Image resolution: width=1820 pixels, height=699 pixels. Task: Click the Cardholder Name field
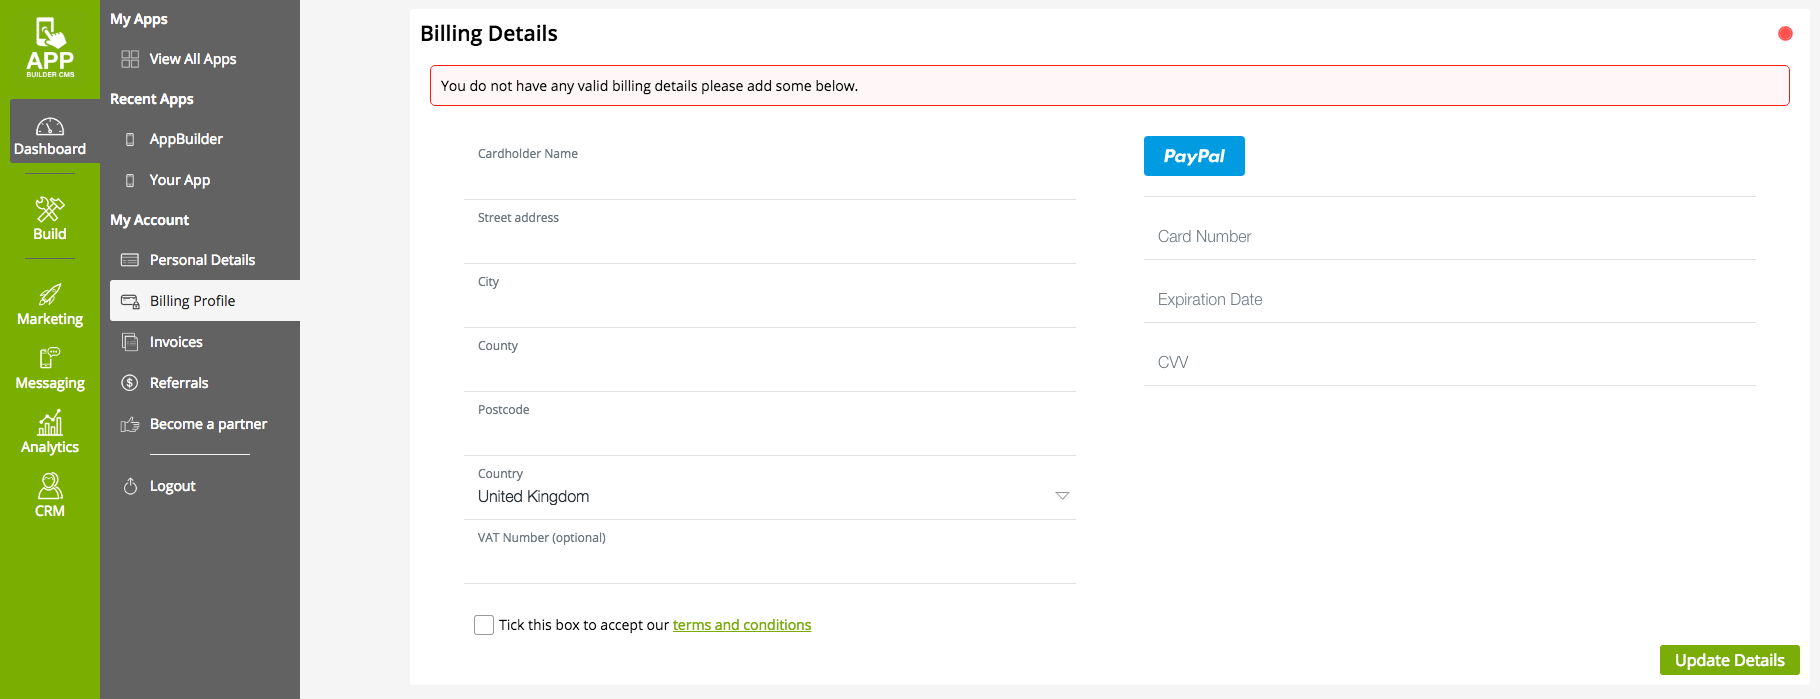click(769, 180)
